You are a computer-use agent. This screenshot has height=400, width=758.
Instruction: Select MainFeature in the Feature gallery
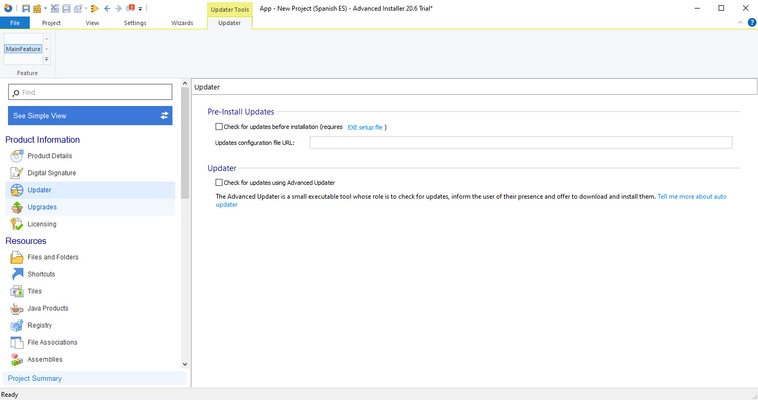coord(23,49)
